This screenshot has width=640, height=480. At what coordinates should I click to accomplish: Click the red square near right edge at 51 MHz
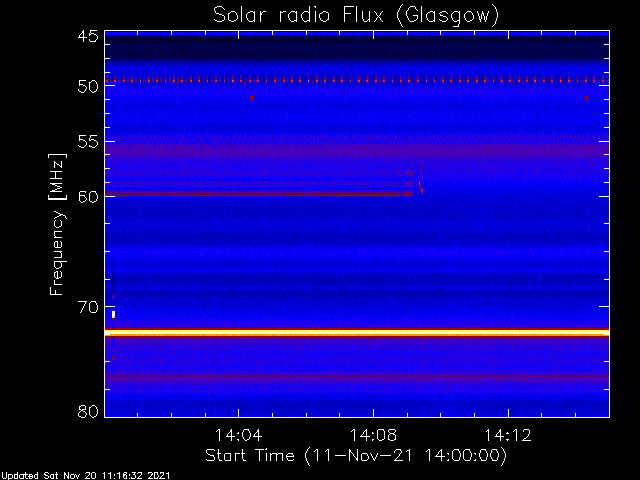(x=587, y=98)
